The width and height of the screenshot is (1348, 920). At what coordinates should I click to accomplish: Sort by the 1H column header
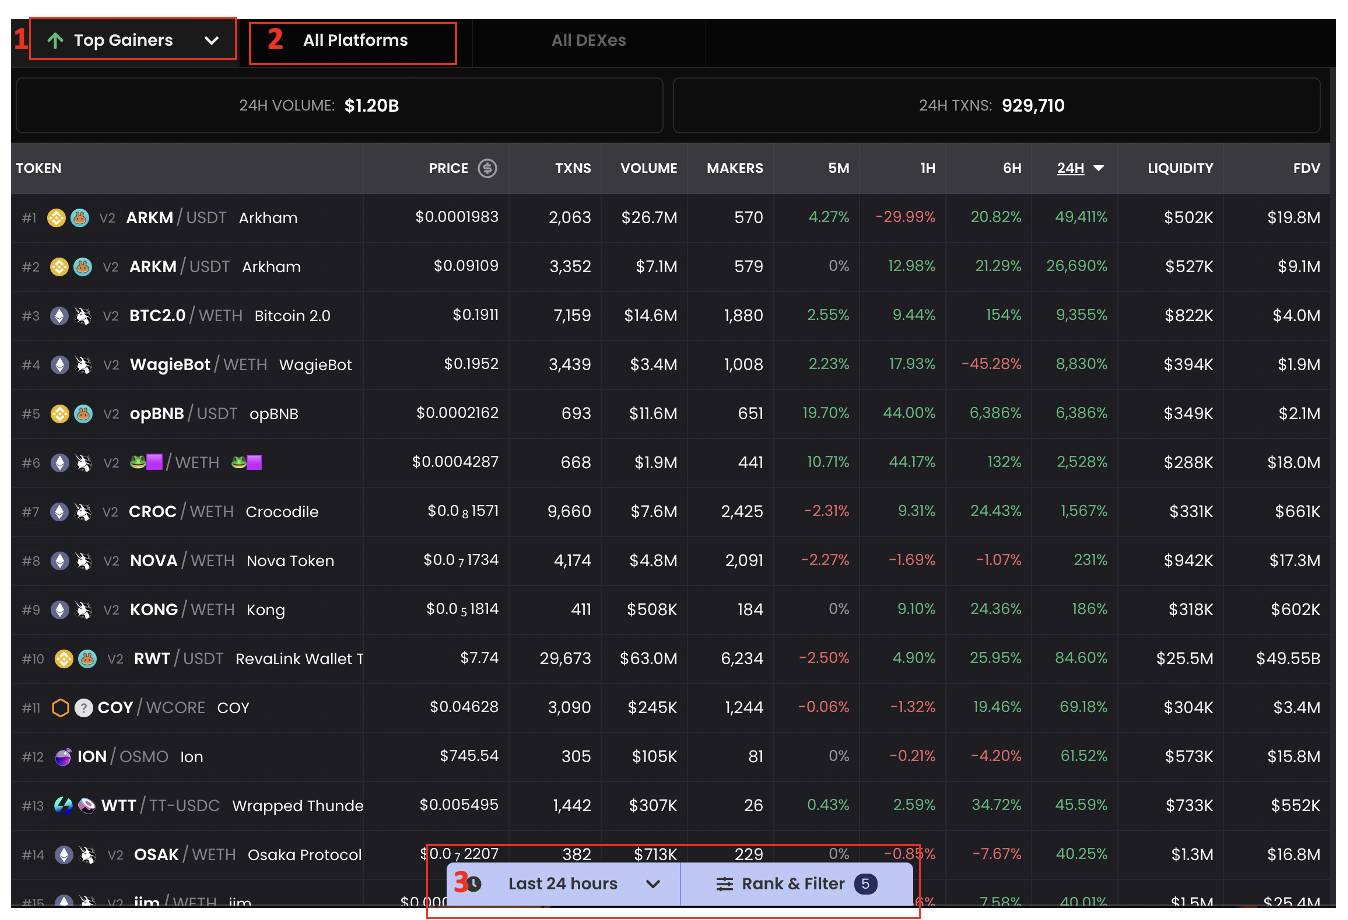(928, 168)
